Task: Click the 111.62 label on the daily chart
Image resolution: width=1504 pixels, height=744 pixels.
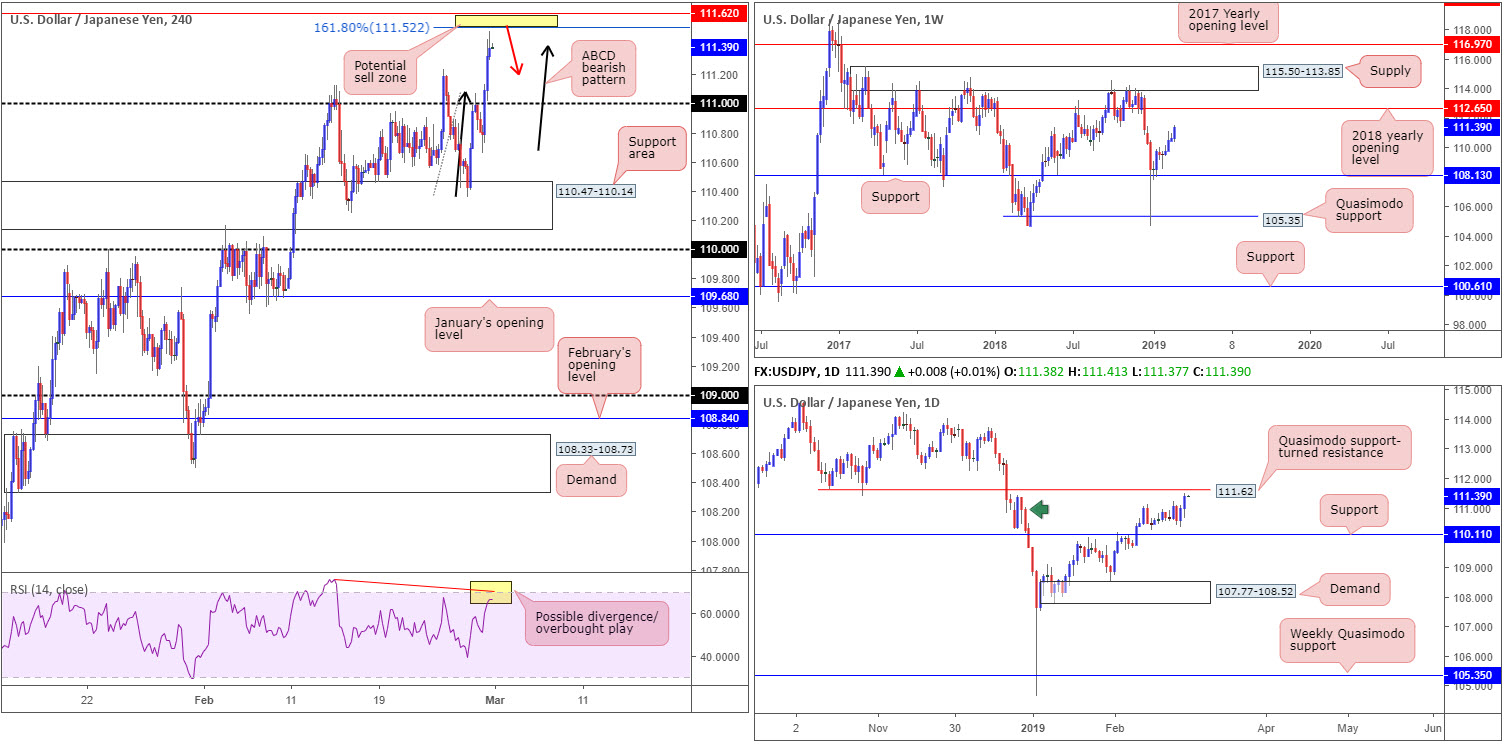Action: tap(1236, 491)
